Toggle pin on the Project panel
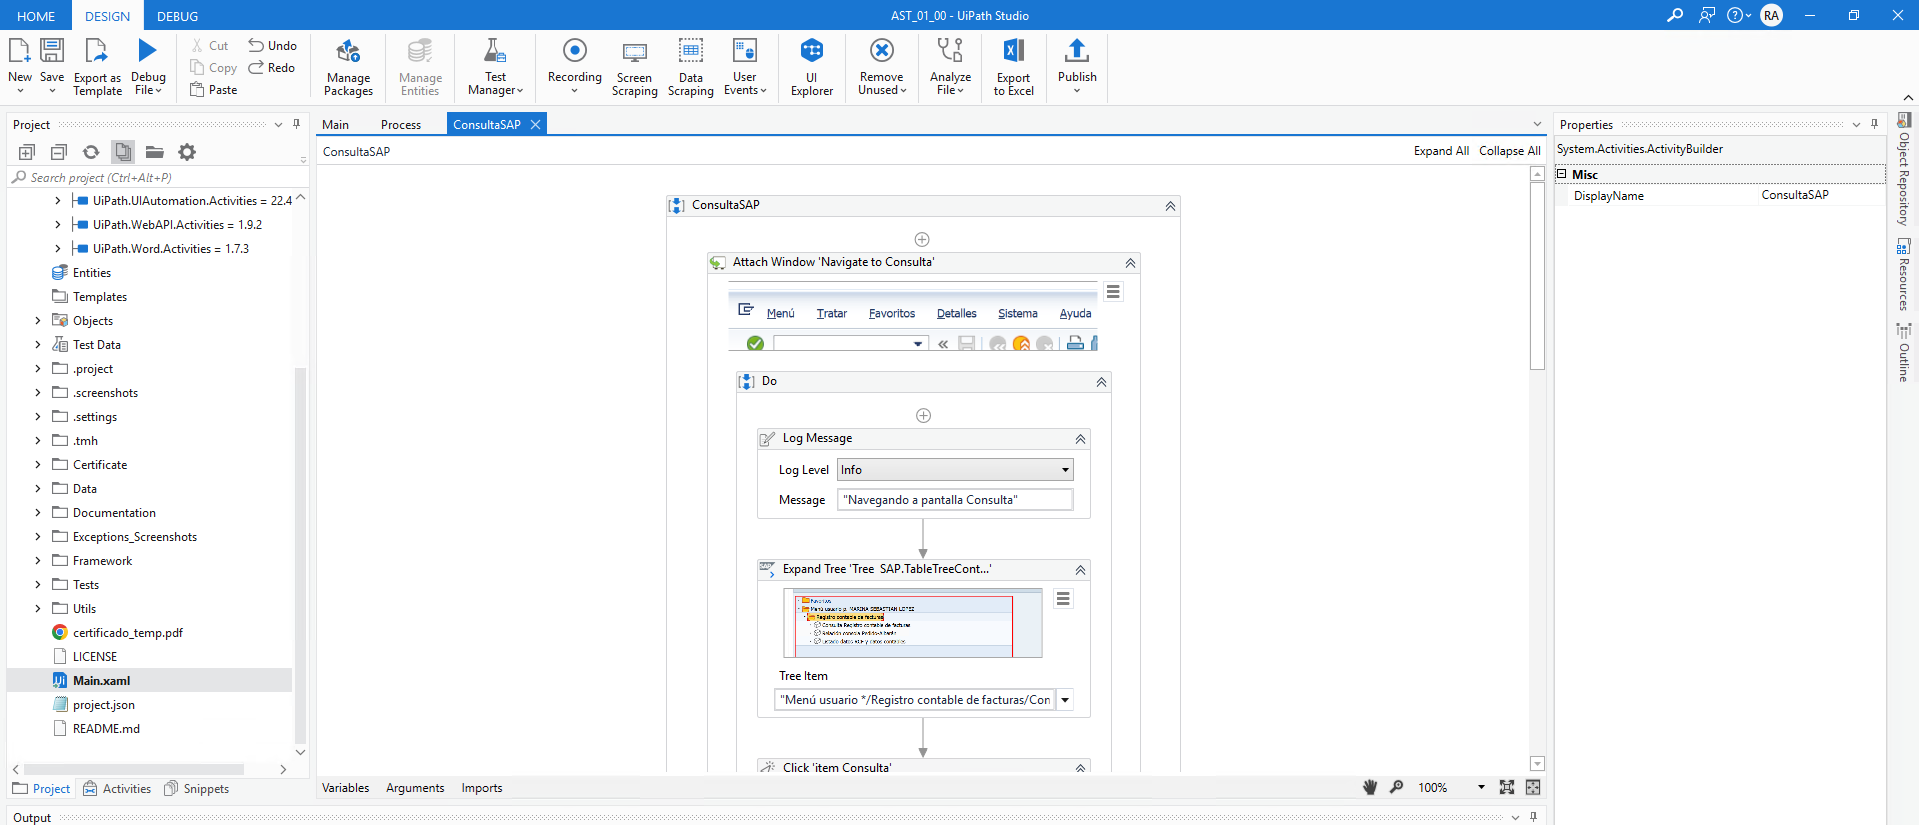 tap(296, 124)
